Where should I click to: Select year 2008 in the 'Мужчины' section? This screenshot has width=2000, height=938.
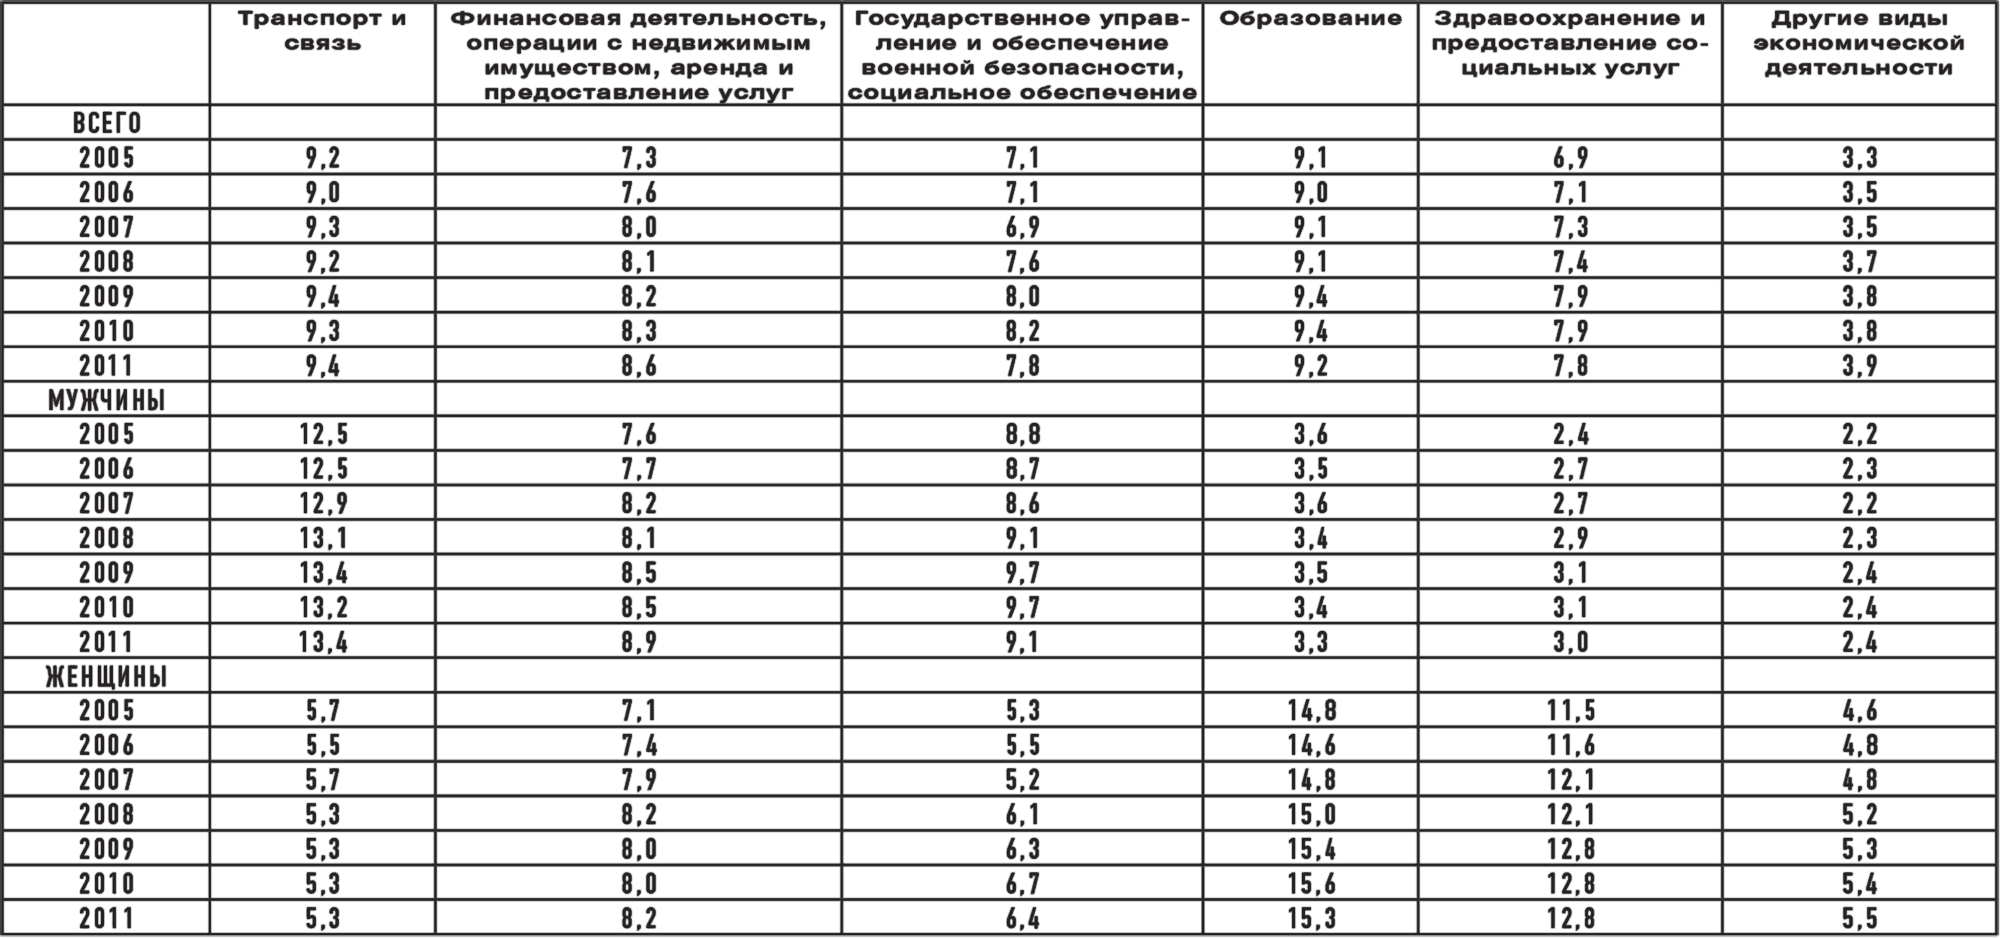coord(107,538)
